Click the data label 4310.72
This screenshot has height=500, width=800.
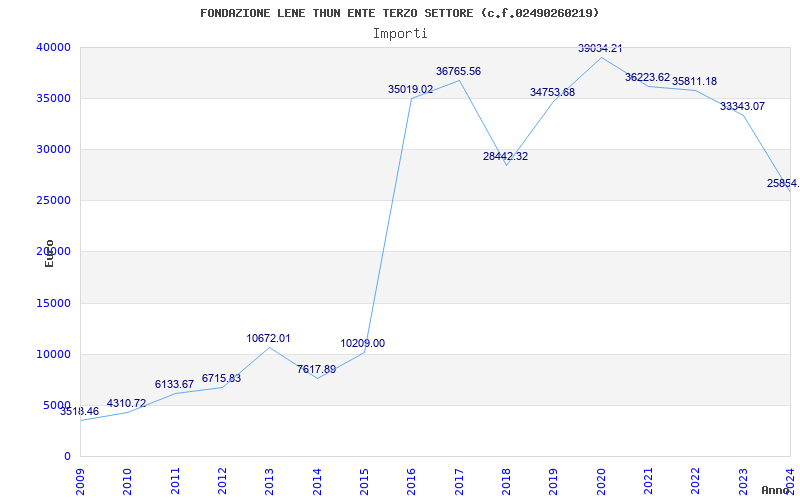tap(126, 404)
